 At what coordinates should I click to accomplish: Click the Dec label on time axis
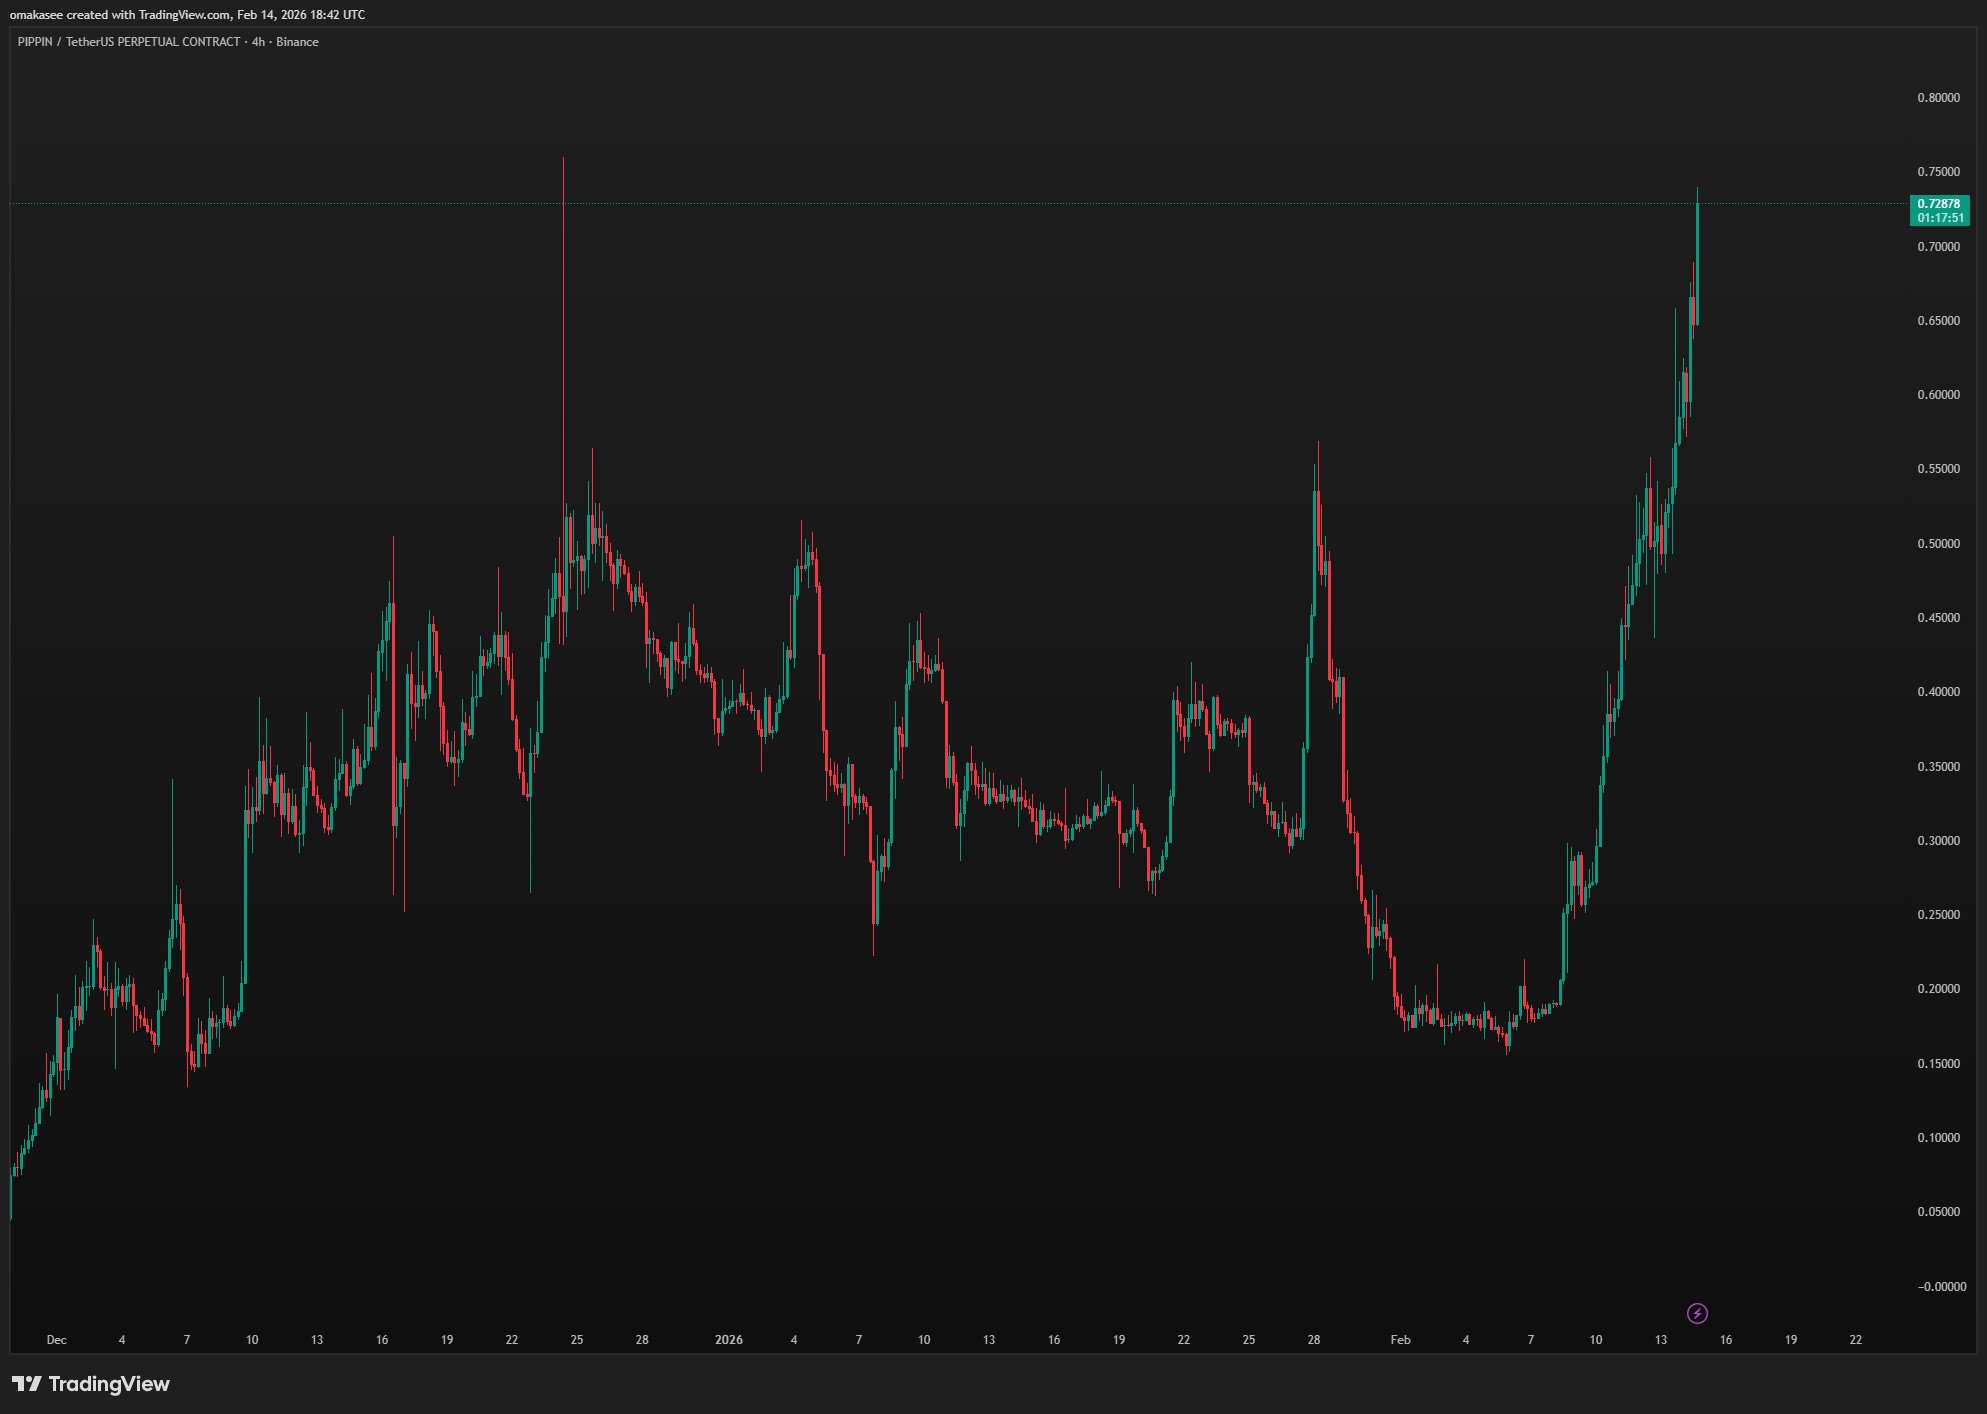point(56,1340)
